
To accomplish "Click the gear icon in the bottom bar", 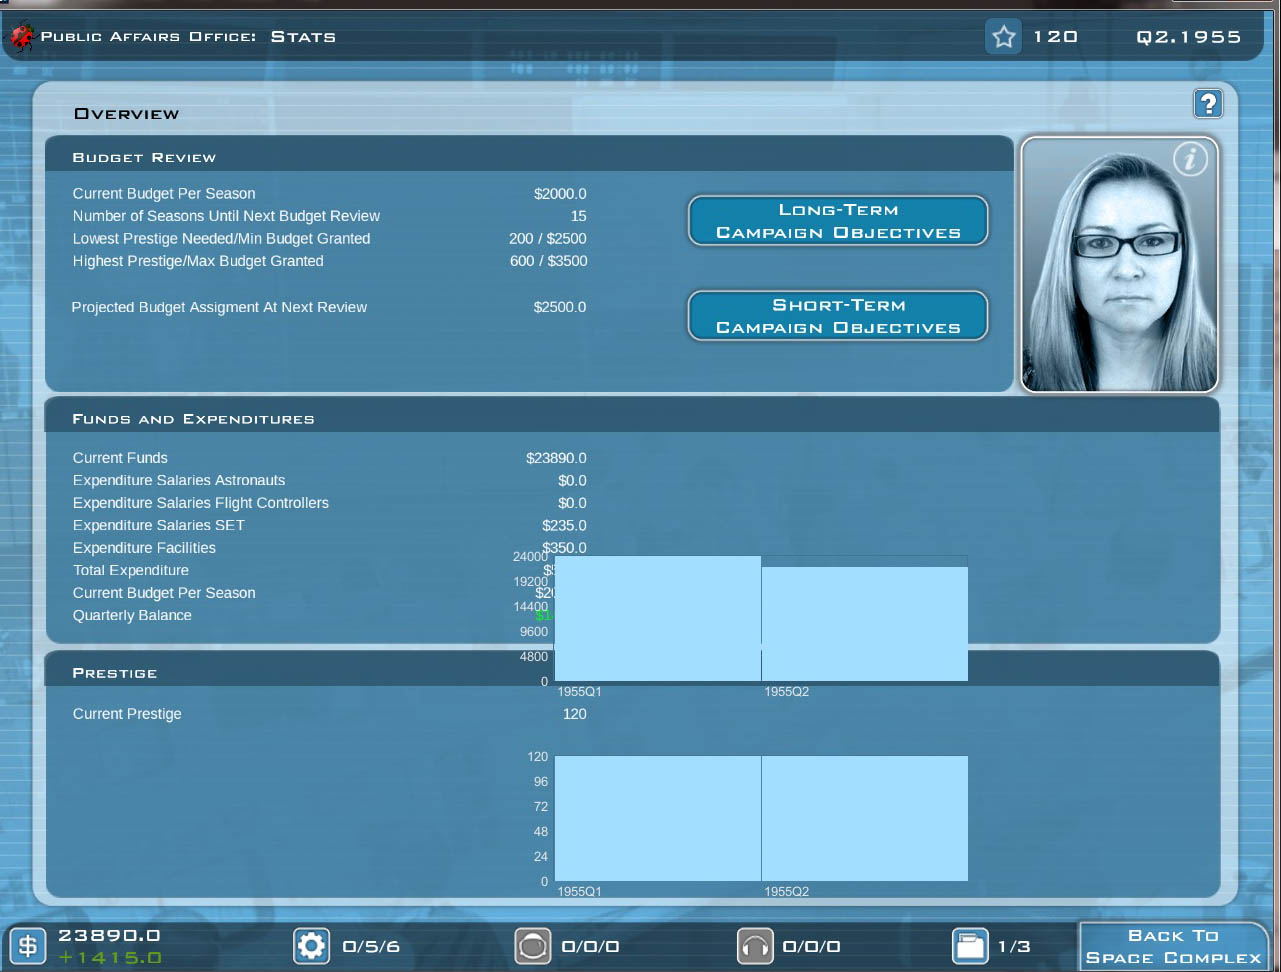I will pos(312,945).
